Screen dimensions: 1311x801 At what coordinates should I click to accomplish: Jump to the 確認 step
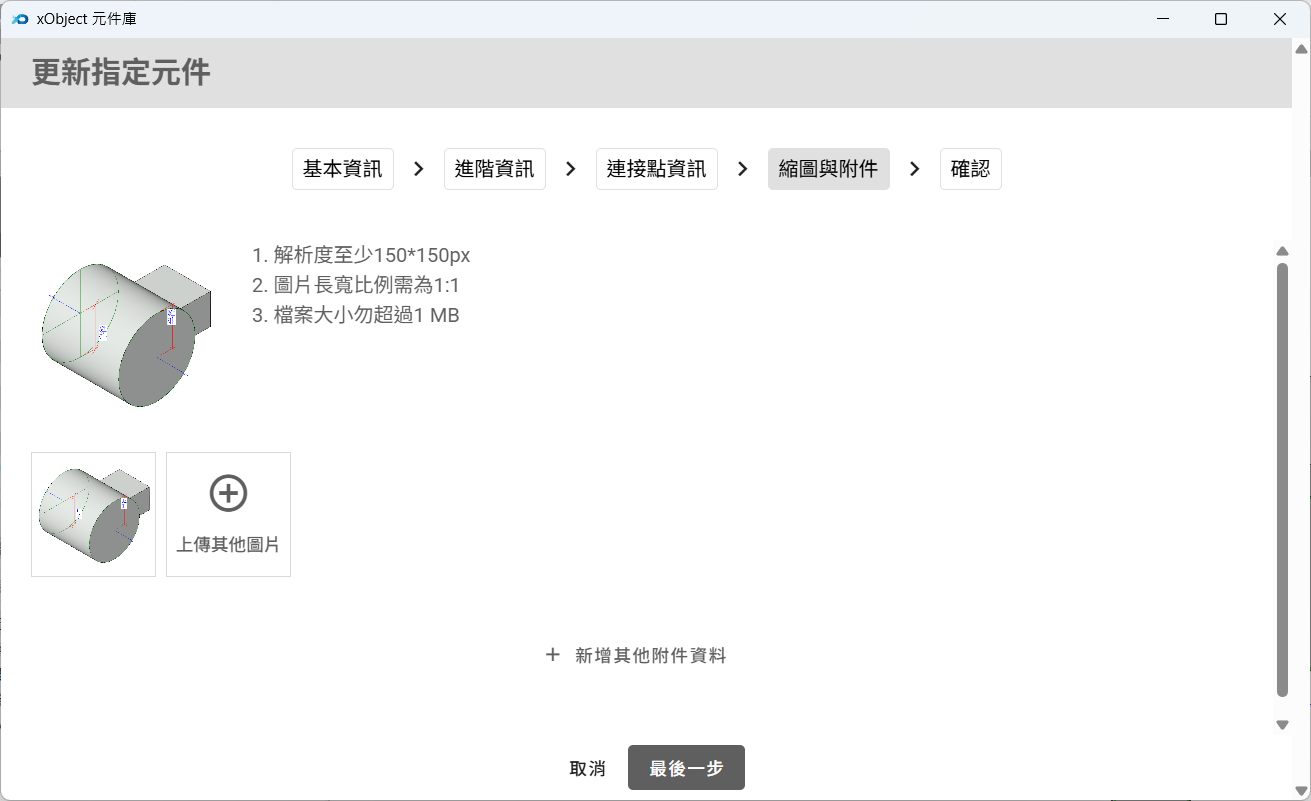[x=970, y=169]
